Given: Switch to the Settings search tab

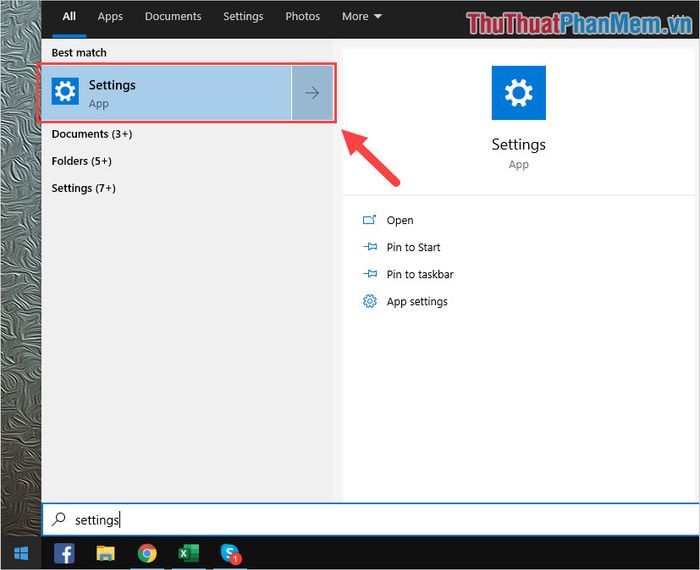Looking at the screenshot, I should click(243, 17).
